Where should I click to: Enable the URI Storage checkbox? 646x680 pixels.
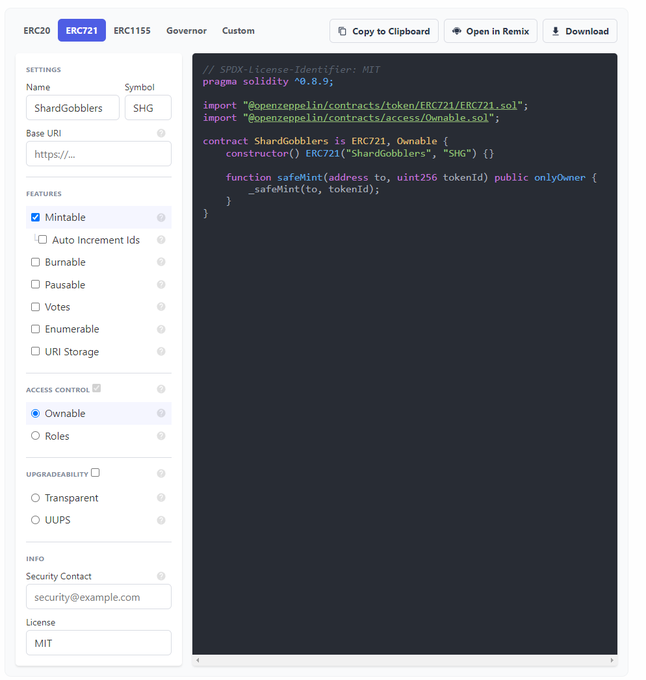36,351
